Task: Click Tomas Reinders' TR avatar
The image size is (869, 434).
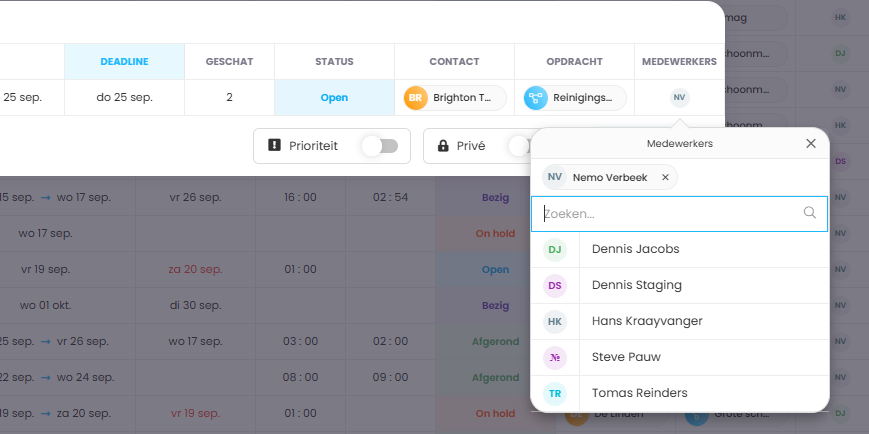Action: point(555,393)
